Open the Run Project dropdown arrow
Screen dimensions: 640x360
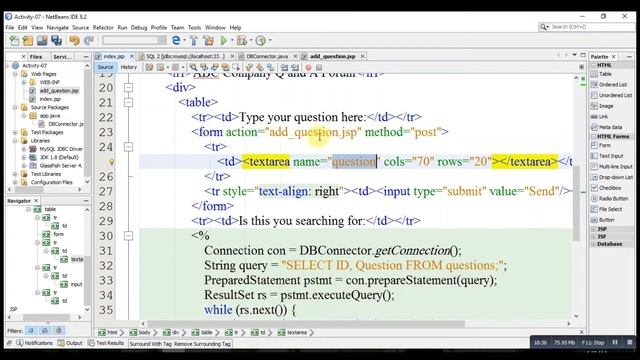(232, 40)
